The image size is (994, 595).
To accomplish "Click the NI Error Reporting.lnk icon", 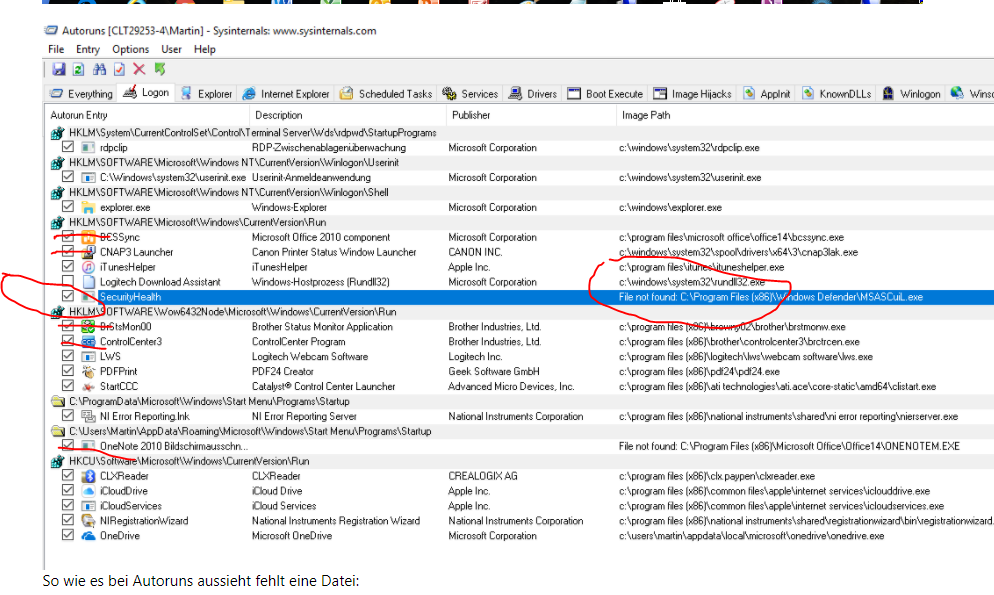I will 88,416.
